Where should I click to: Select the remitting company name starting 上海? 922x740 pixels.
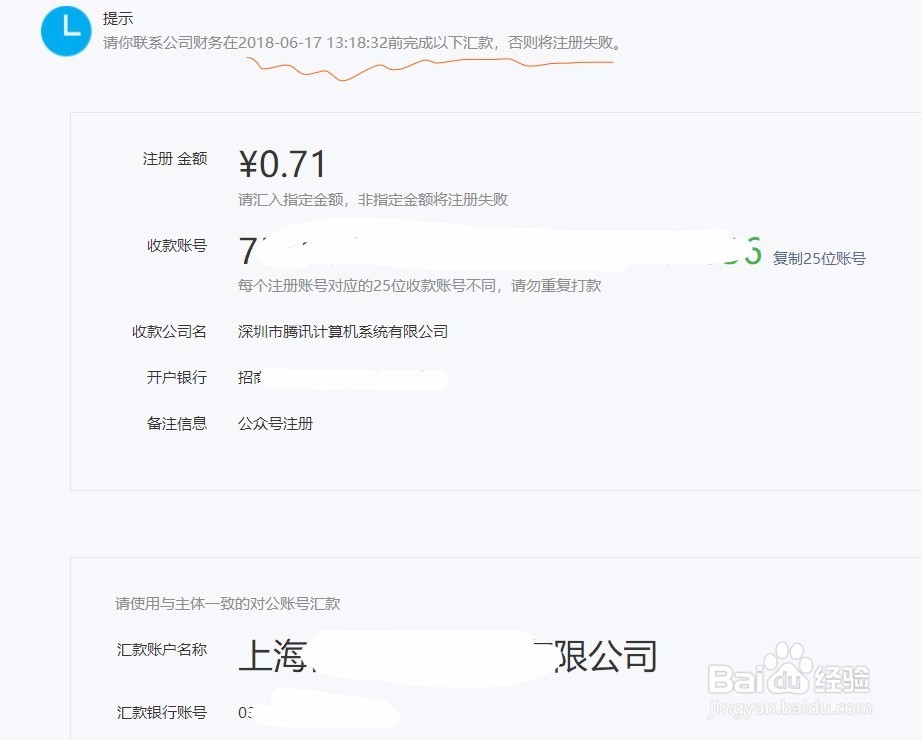(x=447, y=656)
